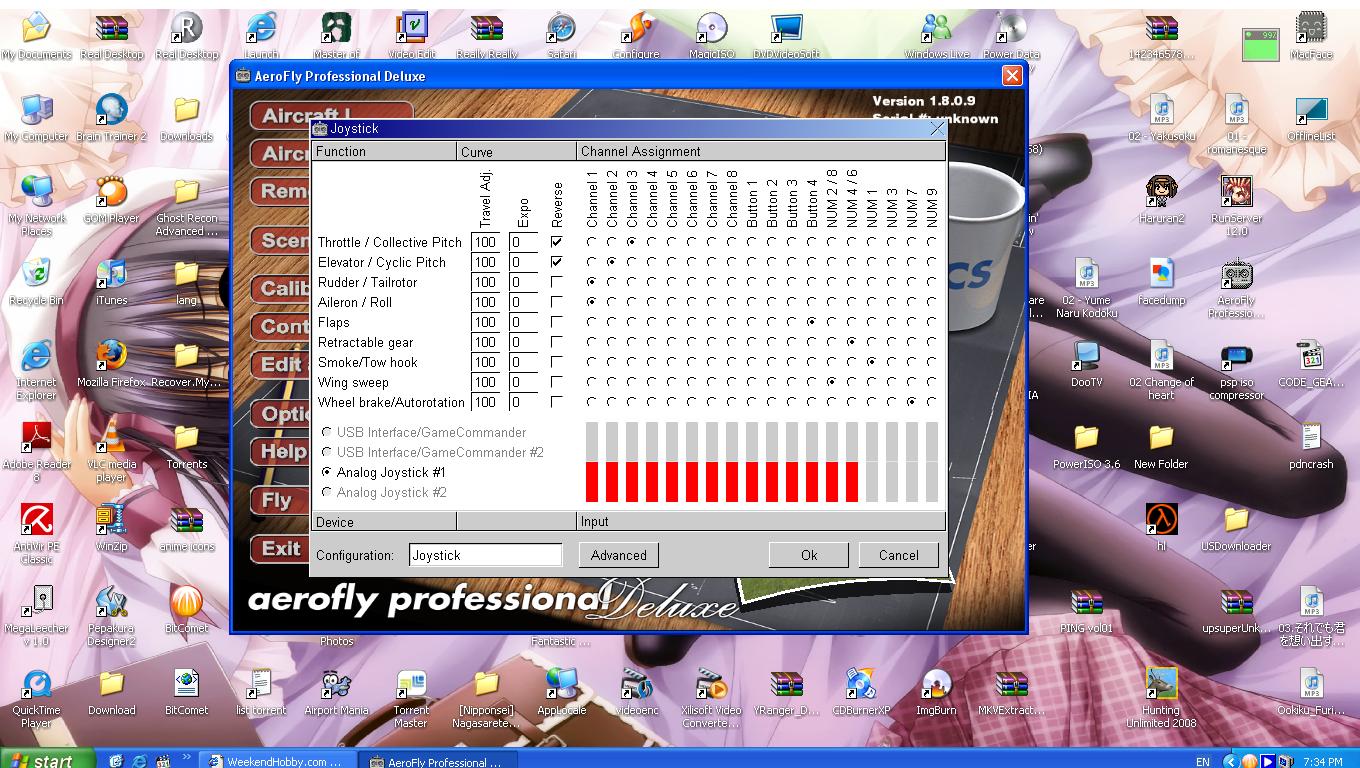Select the psp iso compressor icon

1236,359
